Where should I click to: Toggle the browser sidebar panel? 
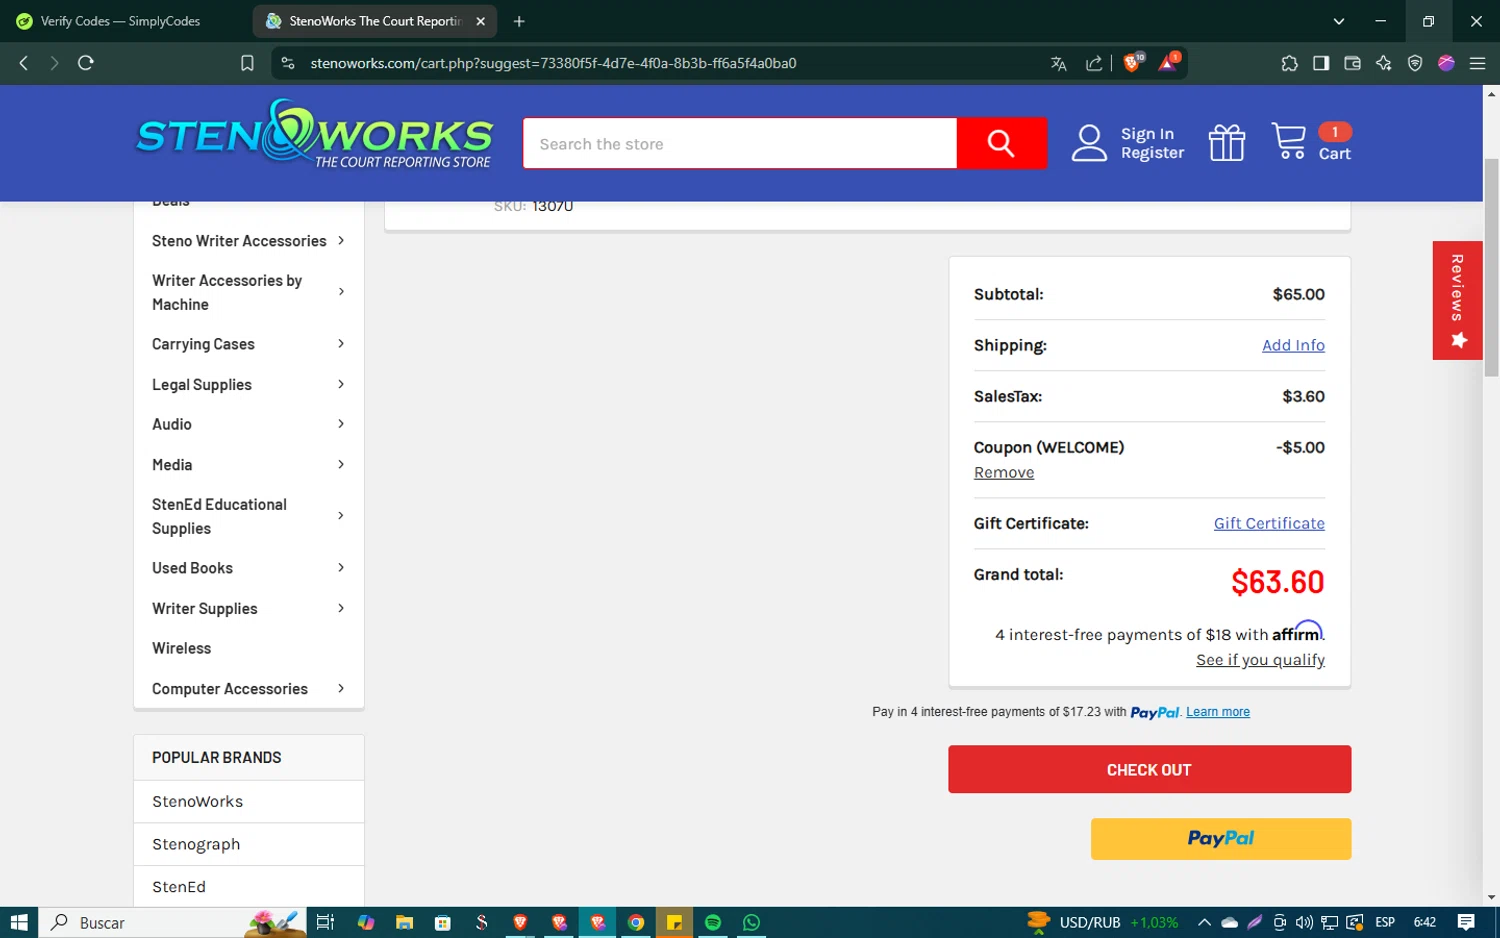tap(1321, 63)
